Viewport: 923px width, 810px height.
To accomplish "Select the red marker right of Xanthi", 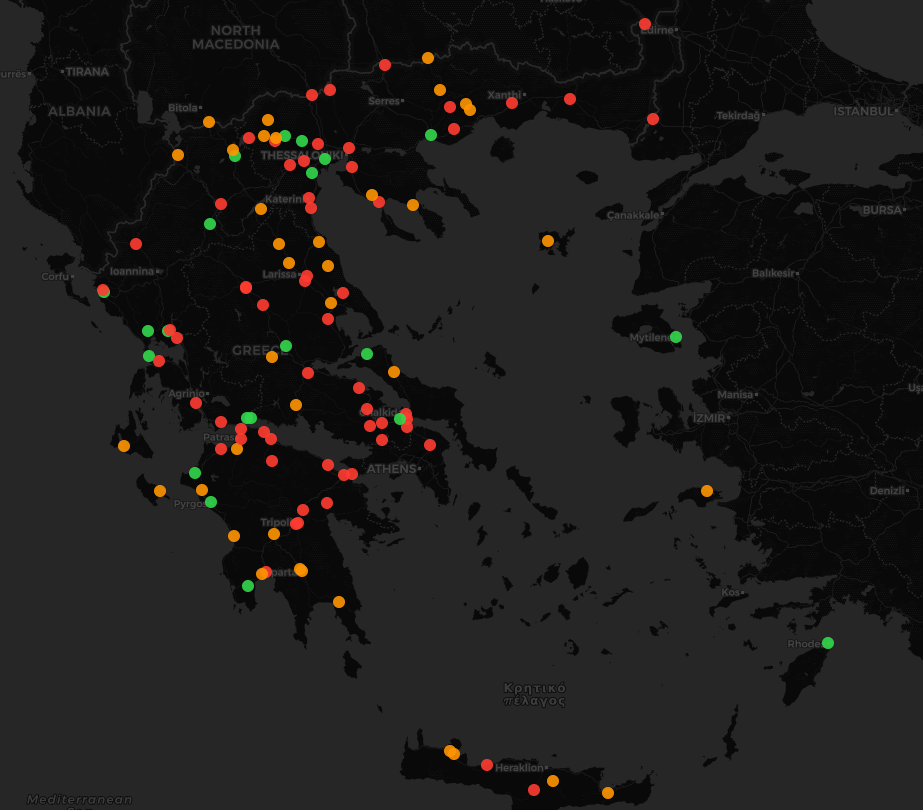I will click(x=570, y=99).
